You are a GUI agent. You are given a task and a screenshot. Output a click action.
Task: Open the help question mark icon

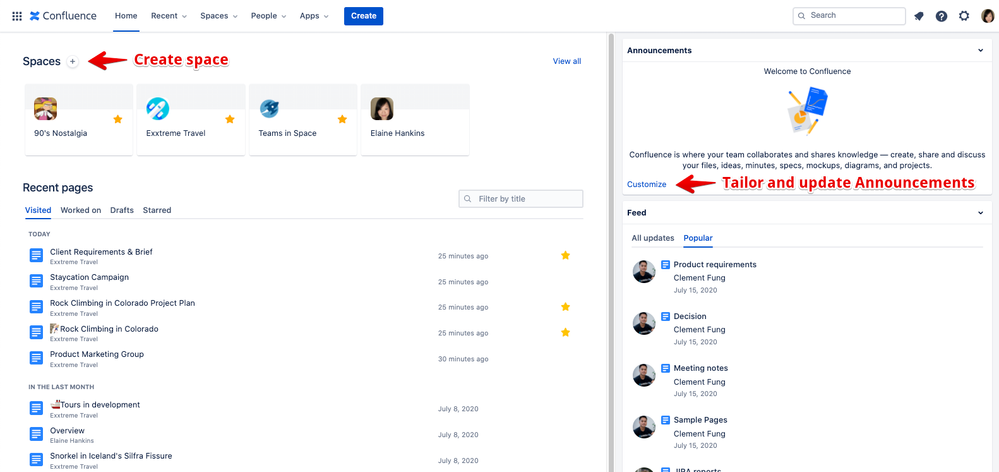(941, 17)
